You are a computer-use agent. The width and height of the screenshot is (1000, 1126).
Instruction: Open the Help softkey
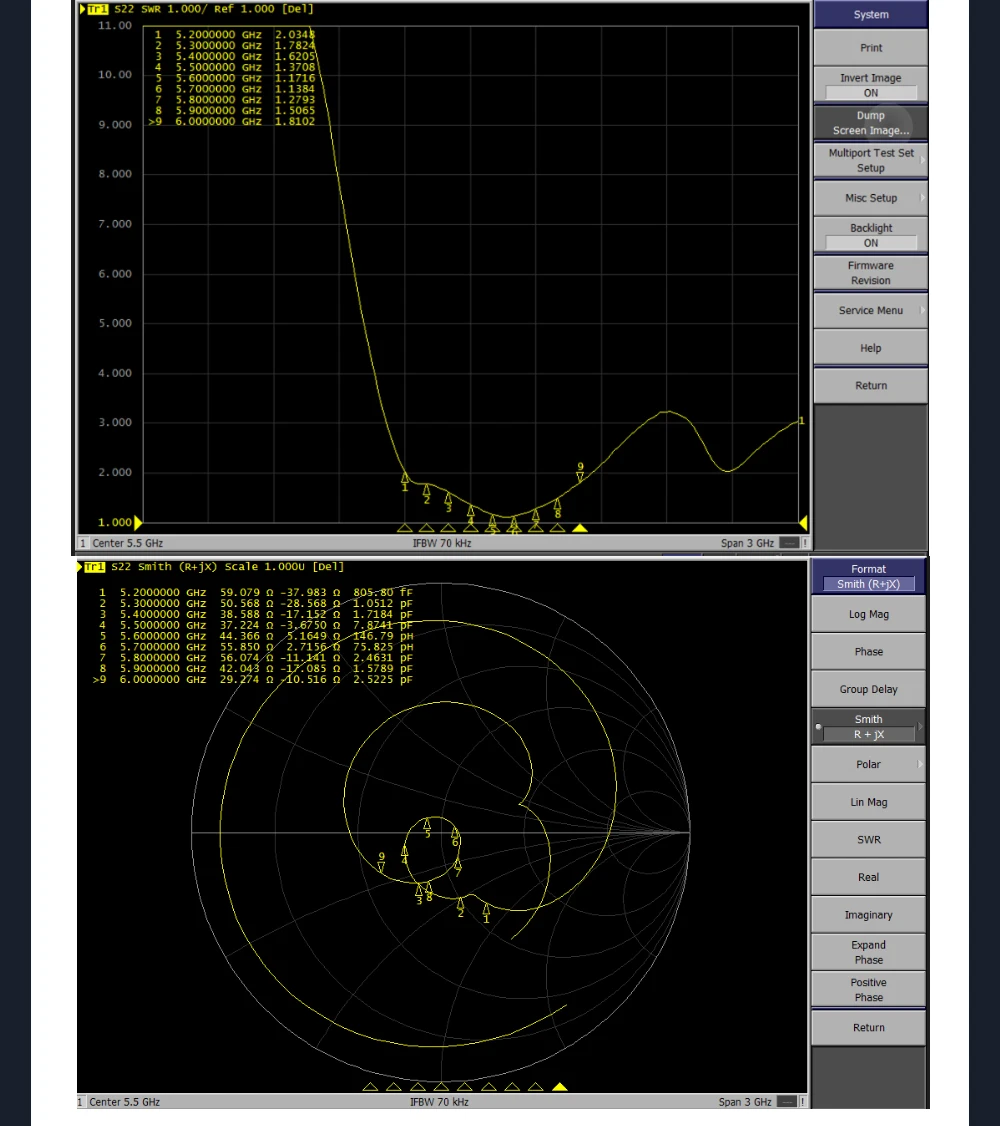click(x=871, y=348)
